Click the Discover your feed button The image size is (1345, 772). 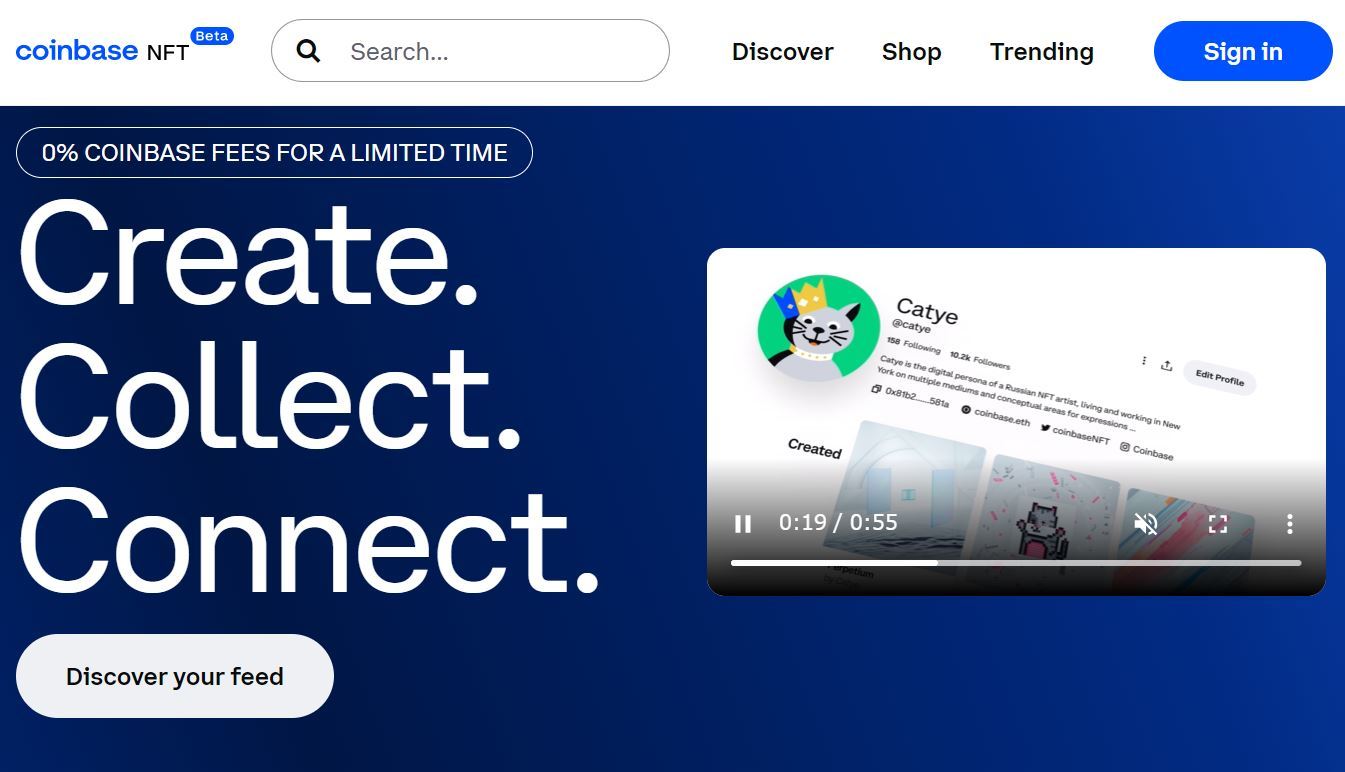175,676
